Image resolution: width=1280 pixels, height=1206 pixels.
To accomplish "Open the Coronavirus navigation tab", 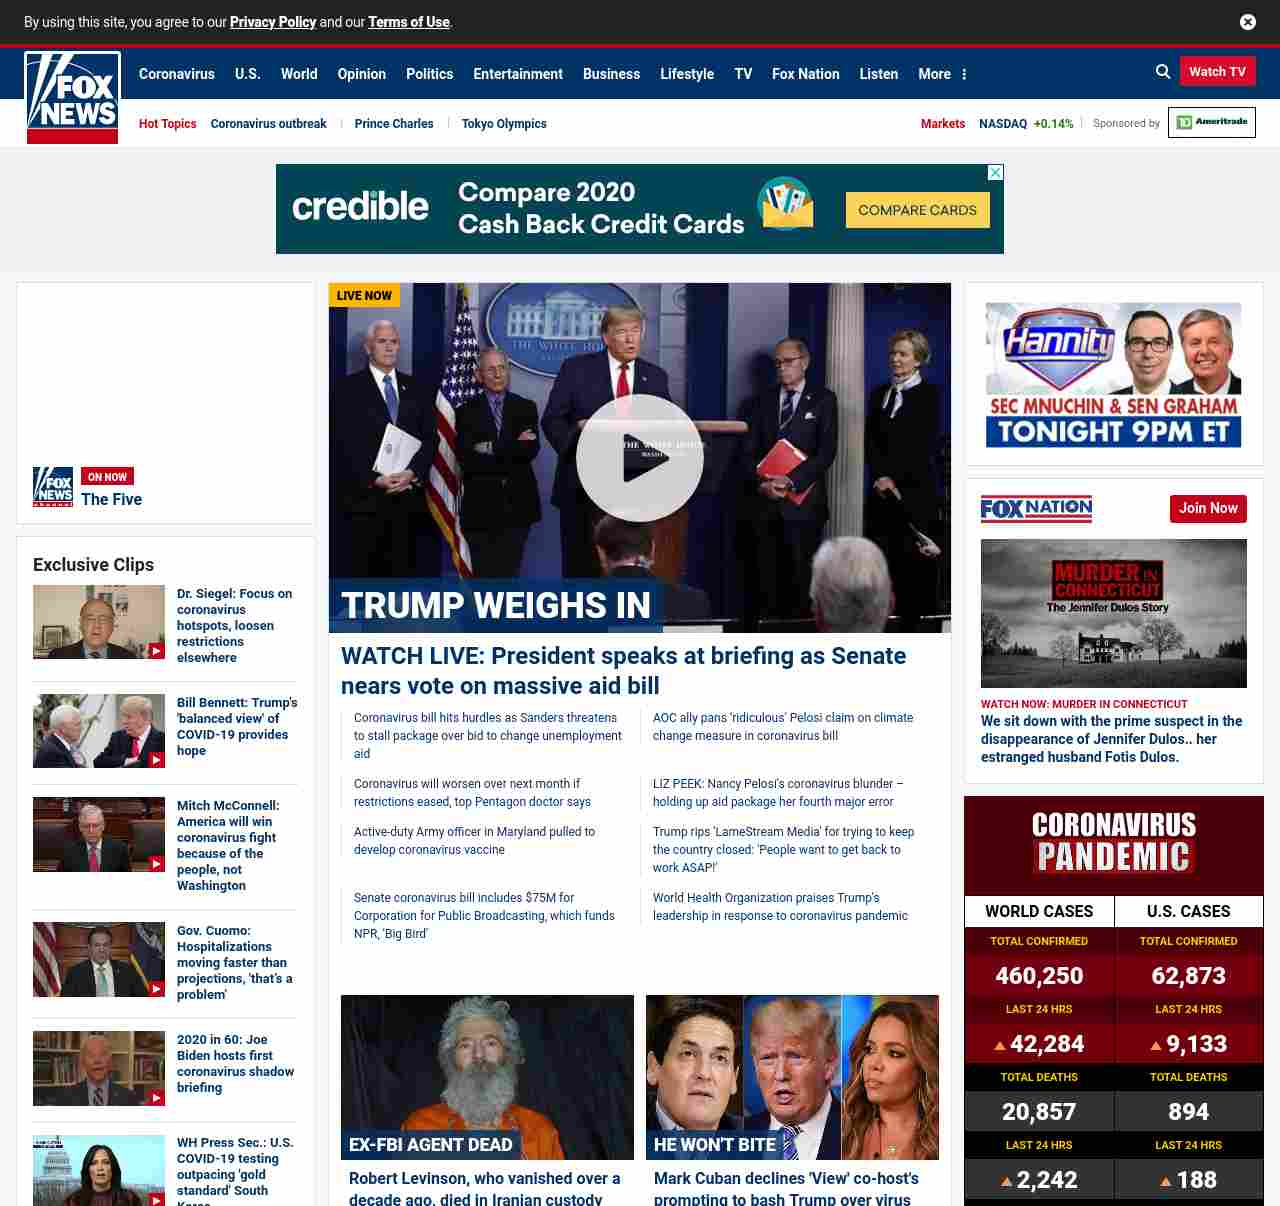I will point(176,74).
